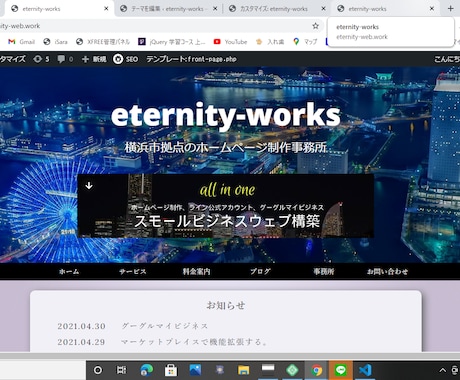The width and height of the screenshot is (460, 380).
Task: Open the ブログ navigation item
Action: coord(260,271)
